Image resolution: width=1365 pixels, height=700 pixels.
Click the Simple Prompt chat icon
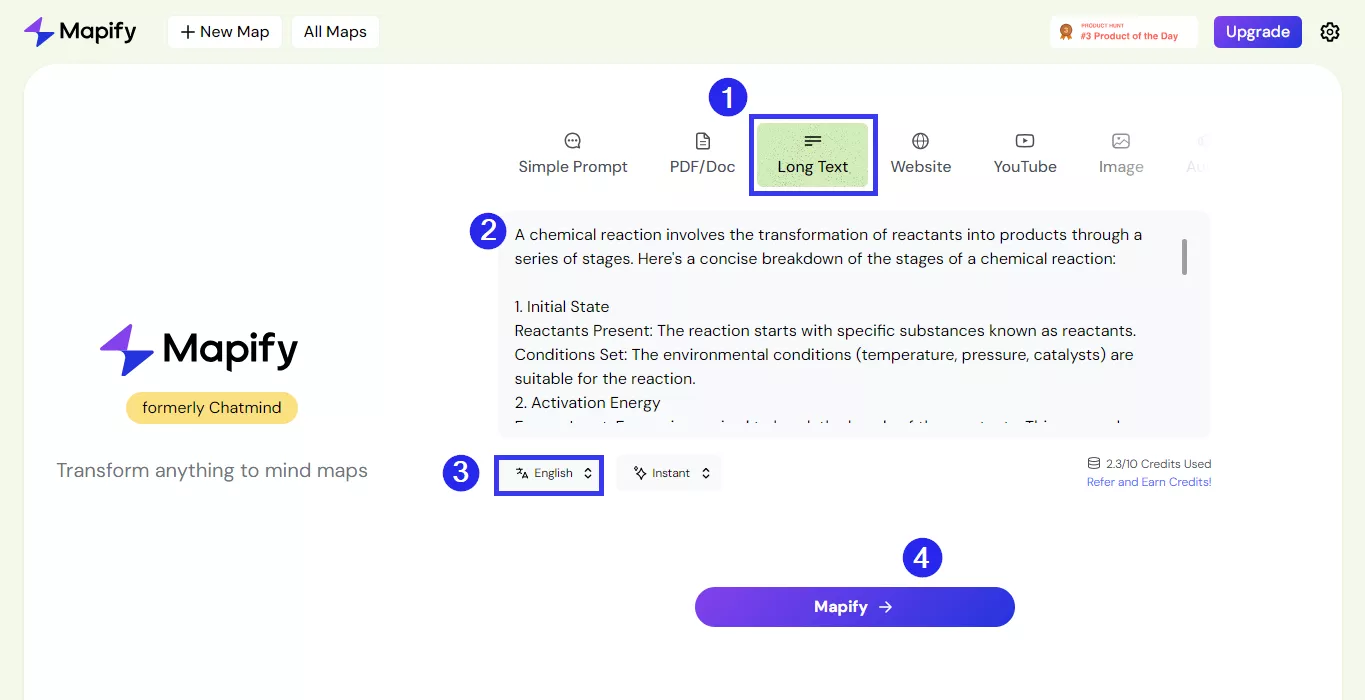pyautogui.click(x=572, y=139)
